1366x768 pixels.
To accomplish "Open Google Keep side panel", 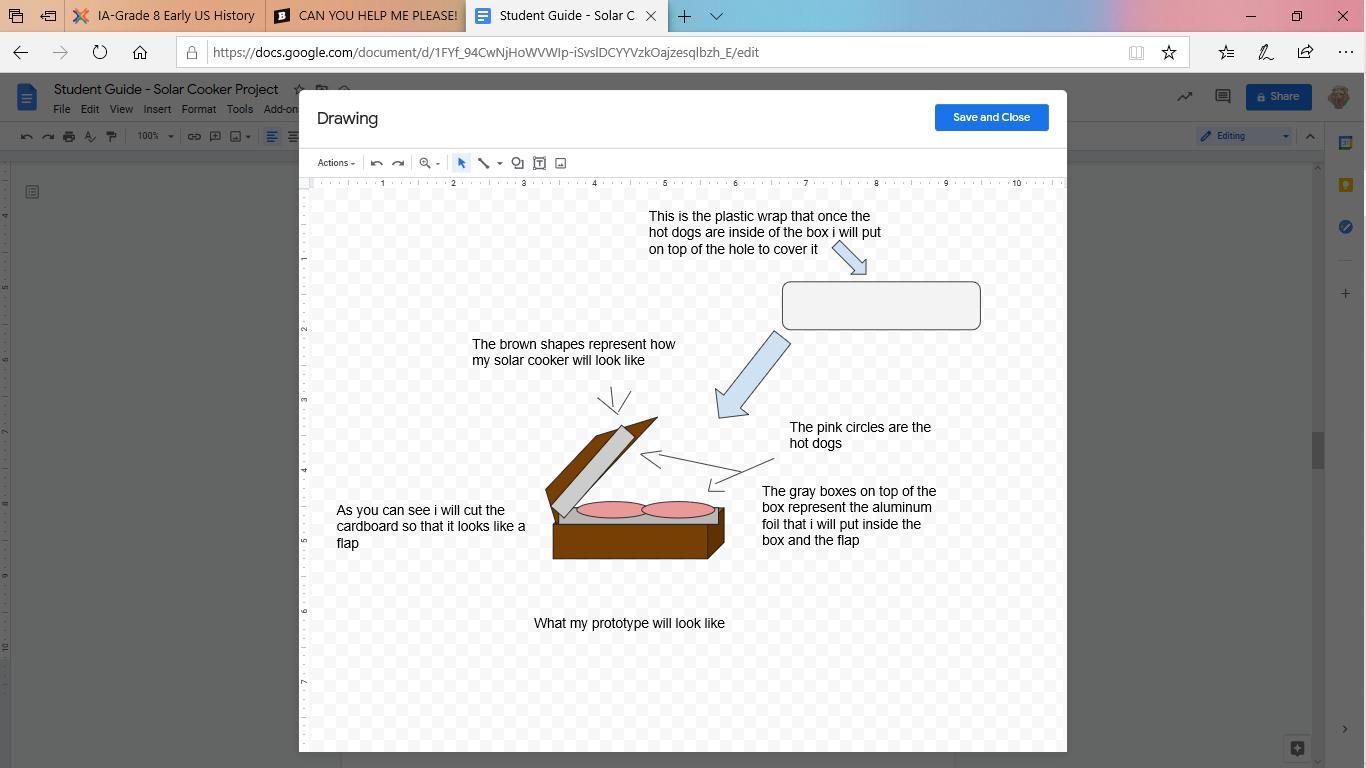I will [x=1346, y=185].
